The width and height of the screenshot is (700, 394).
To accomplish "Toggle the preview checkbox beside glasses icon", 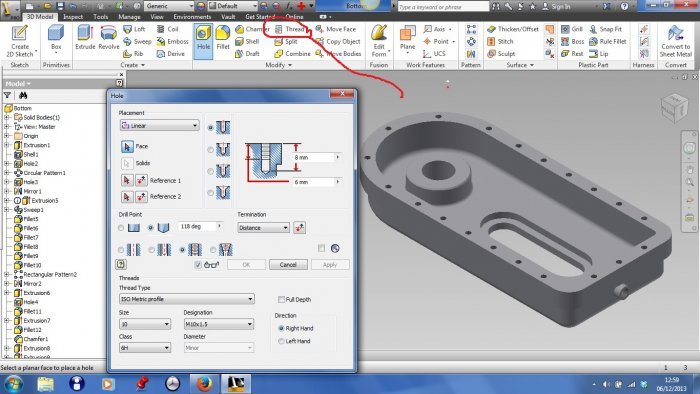I will click(198, 265).
